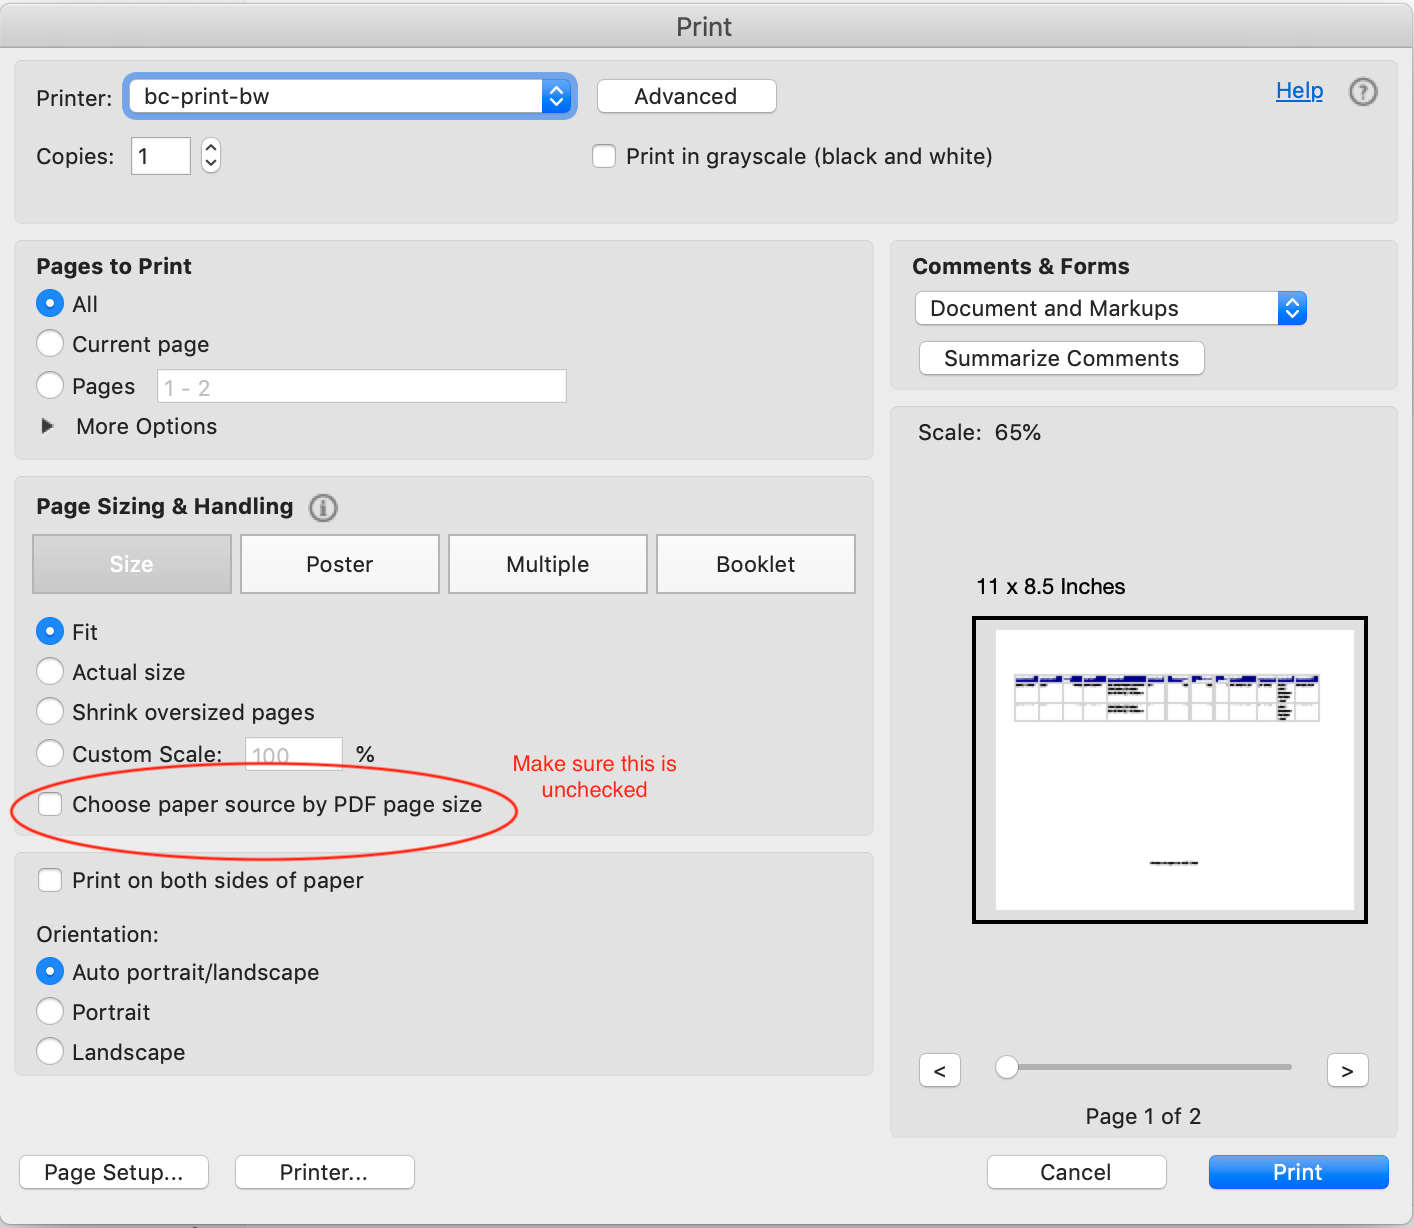Select the All pages radio button
Viewport: 1414px width, 1228px height.
[50, 303]
